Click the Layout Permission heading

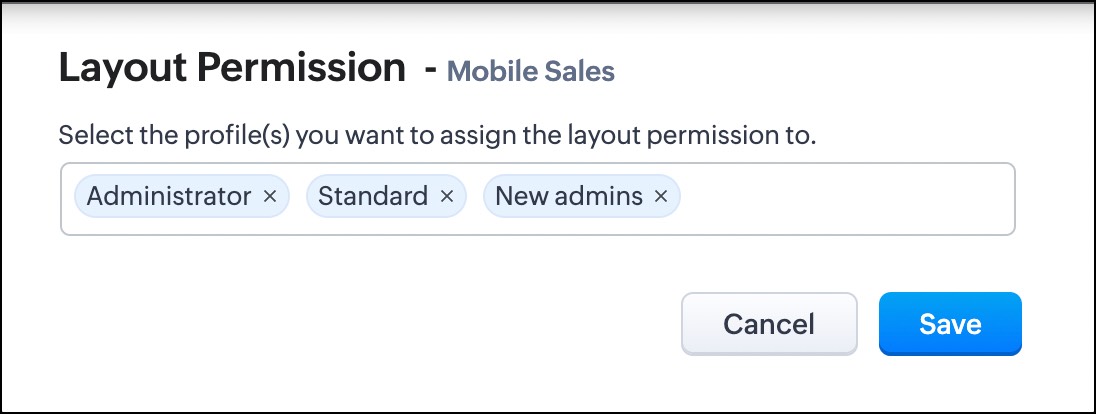click(232, 68)
